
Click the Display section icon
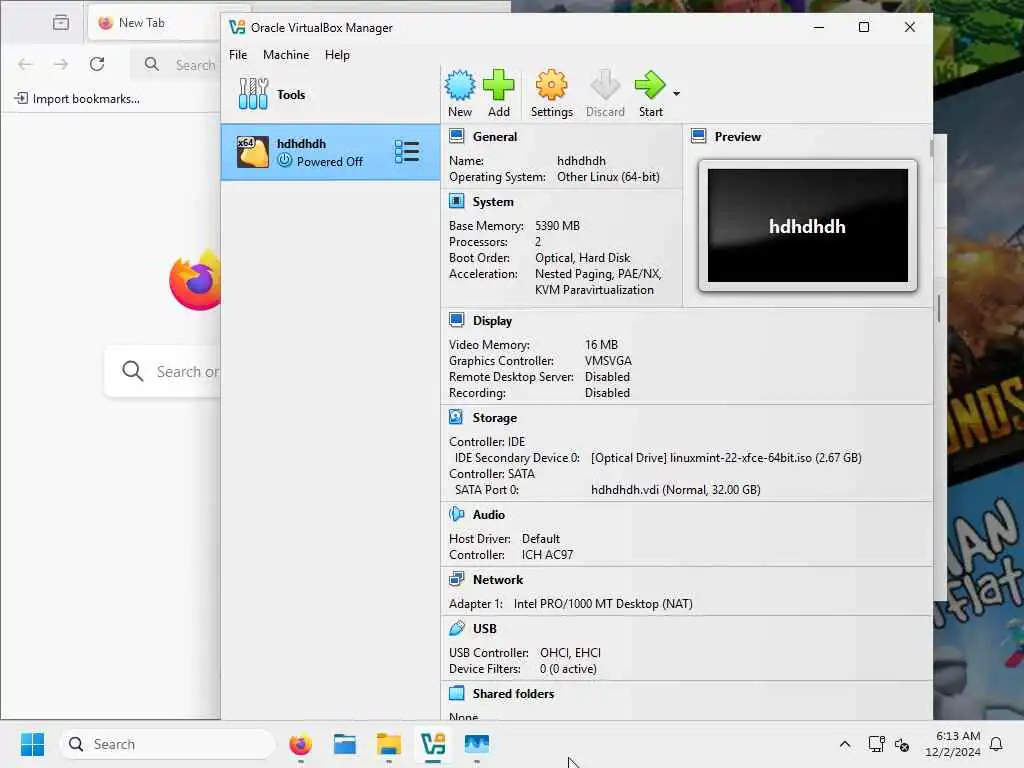pyautogui.click(x=456, y=320)
